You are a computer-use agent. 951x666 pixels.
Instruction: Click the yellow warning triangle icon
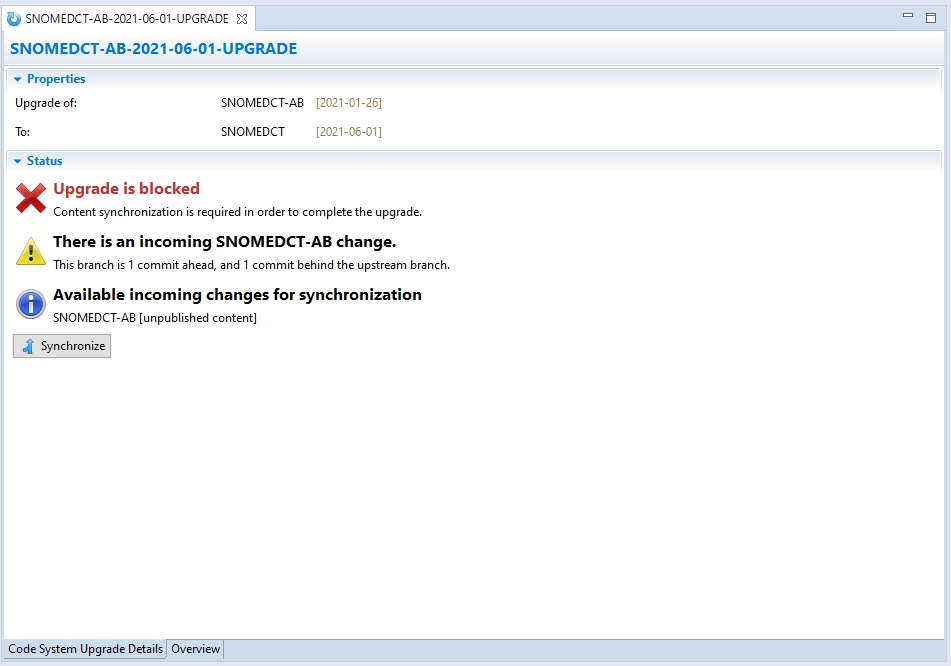(x=31, y=251)
